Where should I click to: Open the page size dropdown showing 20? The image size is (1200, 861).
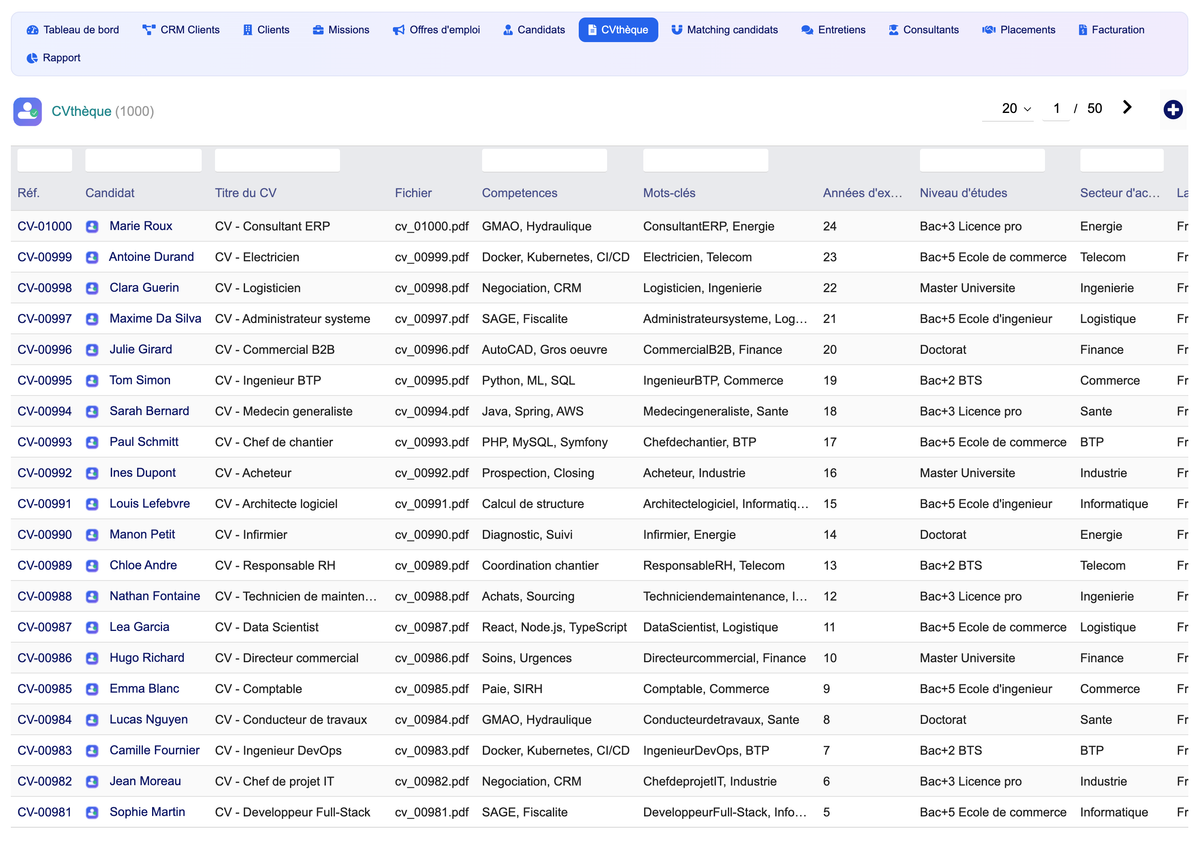pos(1008,108)
